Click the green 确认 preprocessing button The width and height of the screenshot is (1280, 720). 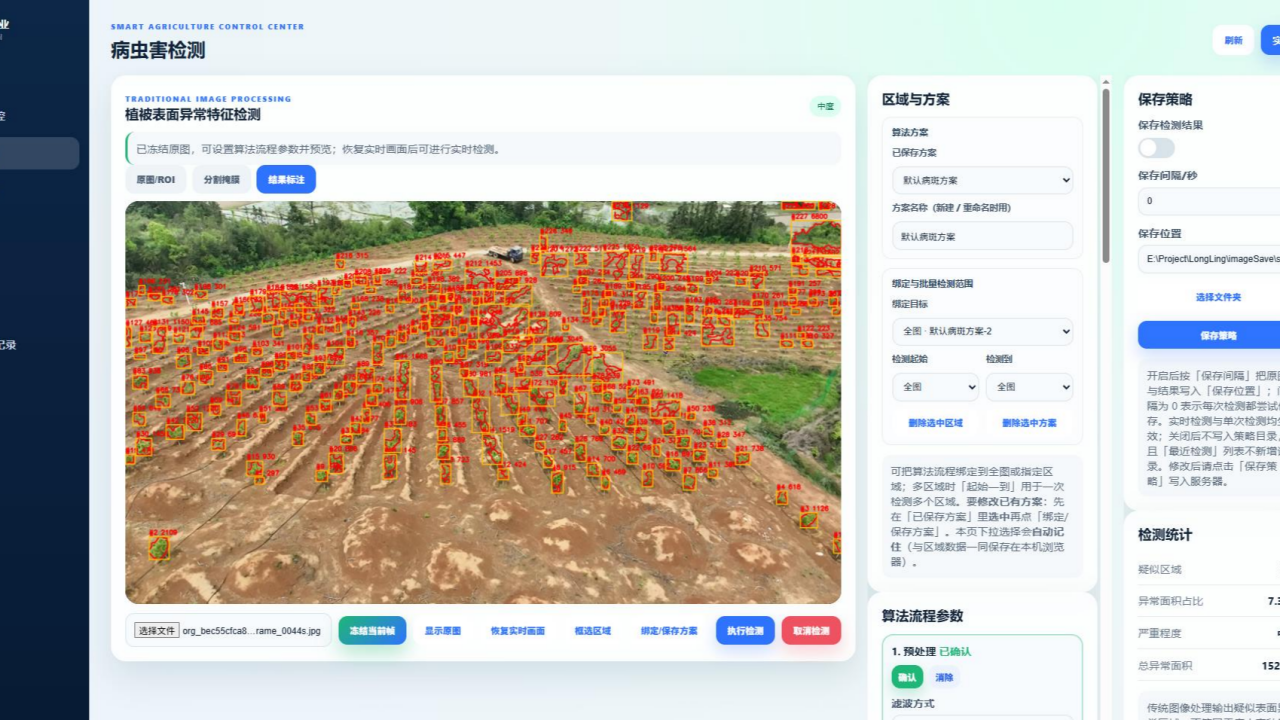907,677
